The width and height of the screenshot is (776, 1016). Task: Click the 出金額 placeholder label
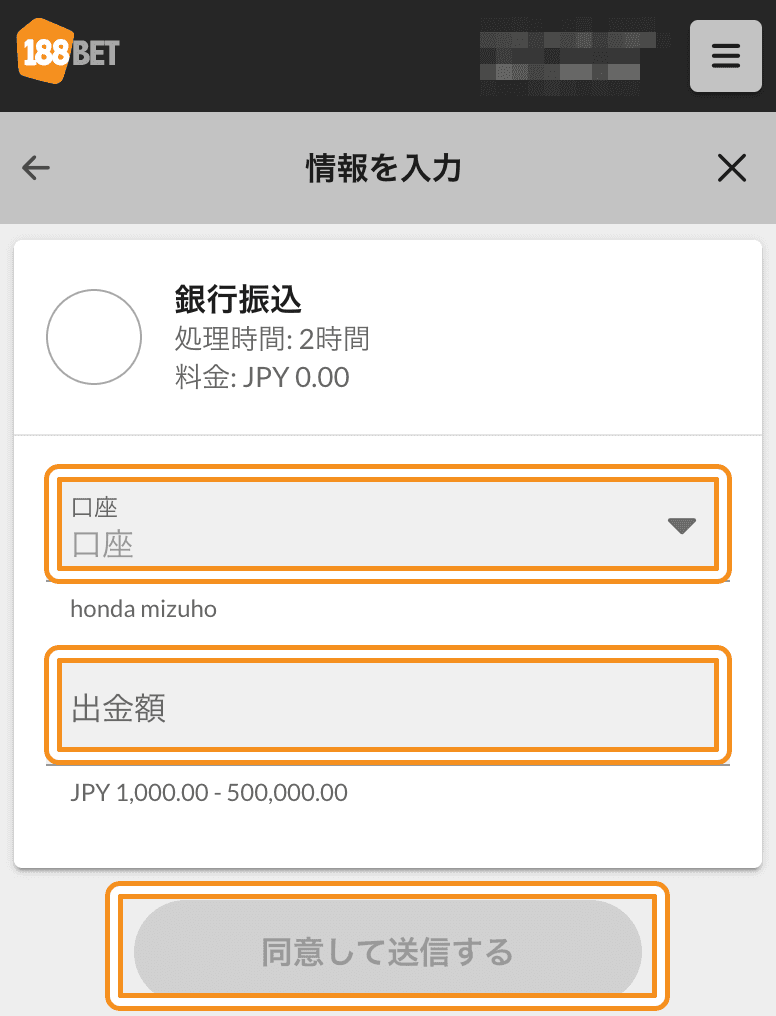[x=119, y=708]
